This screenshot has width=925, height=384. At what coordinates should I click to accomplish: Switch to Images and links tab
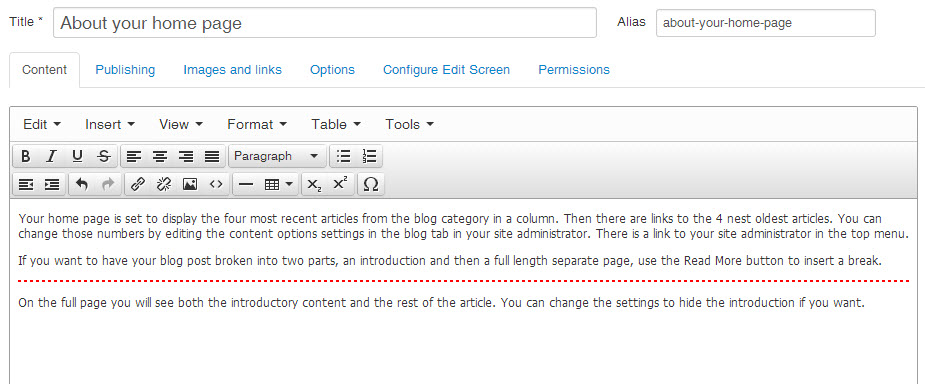tap(232, 70)
